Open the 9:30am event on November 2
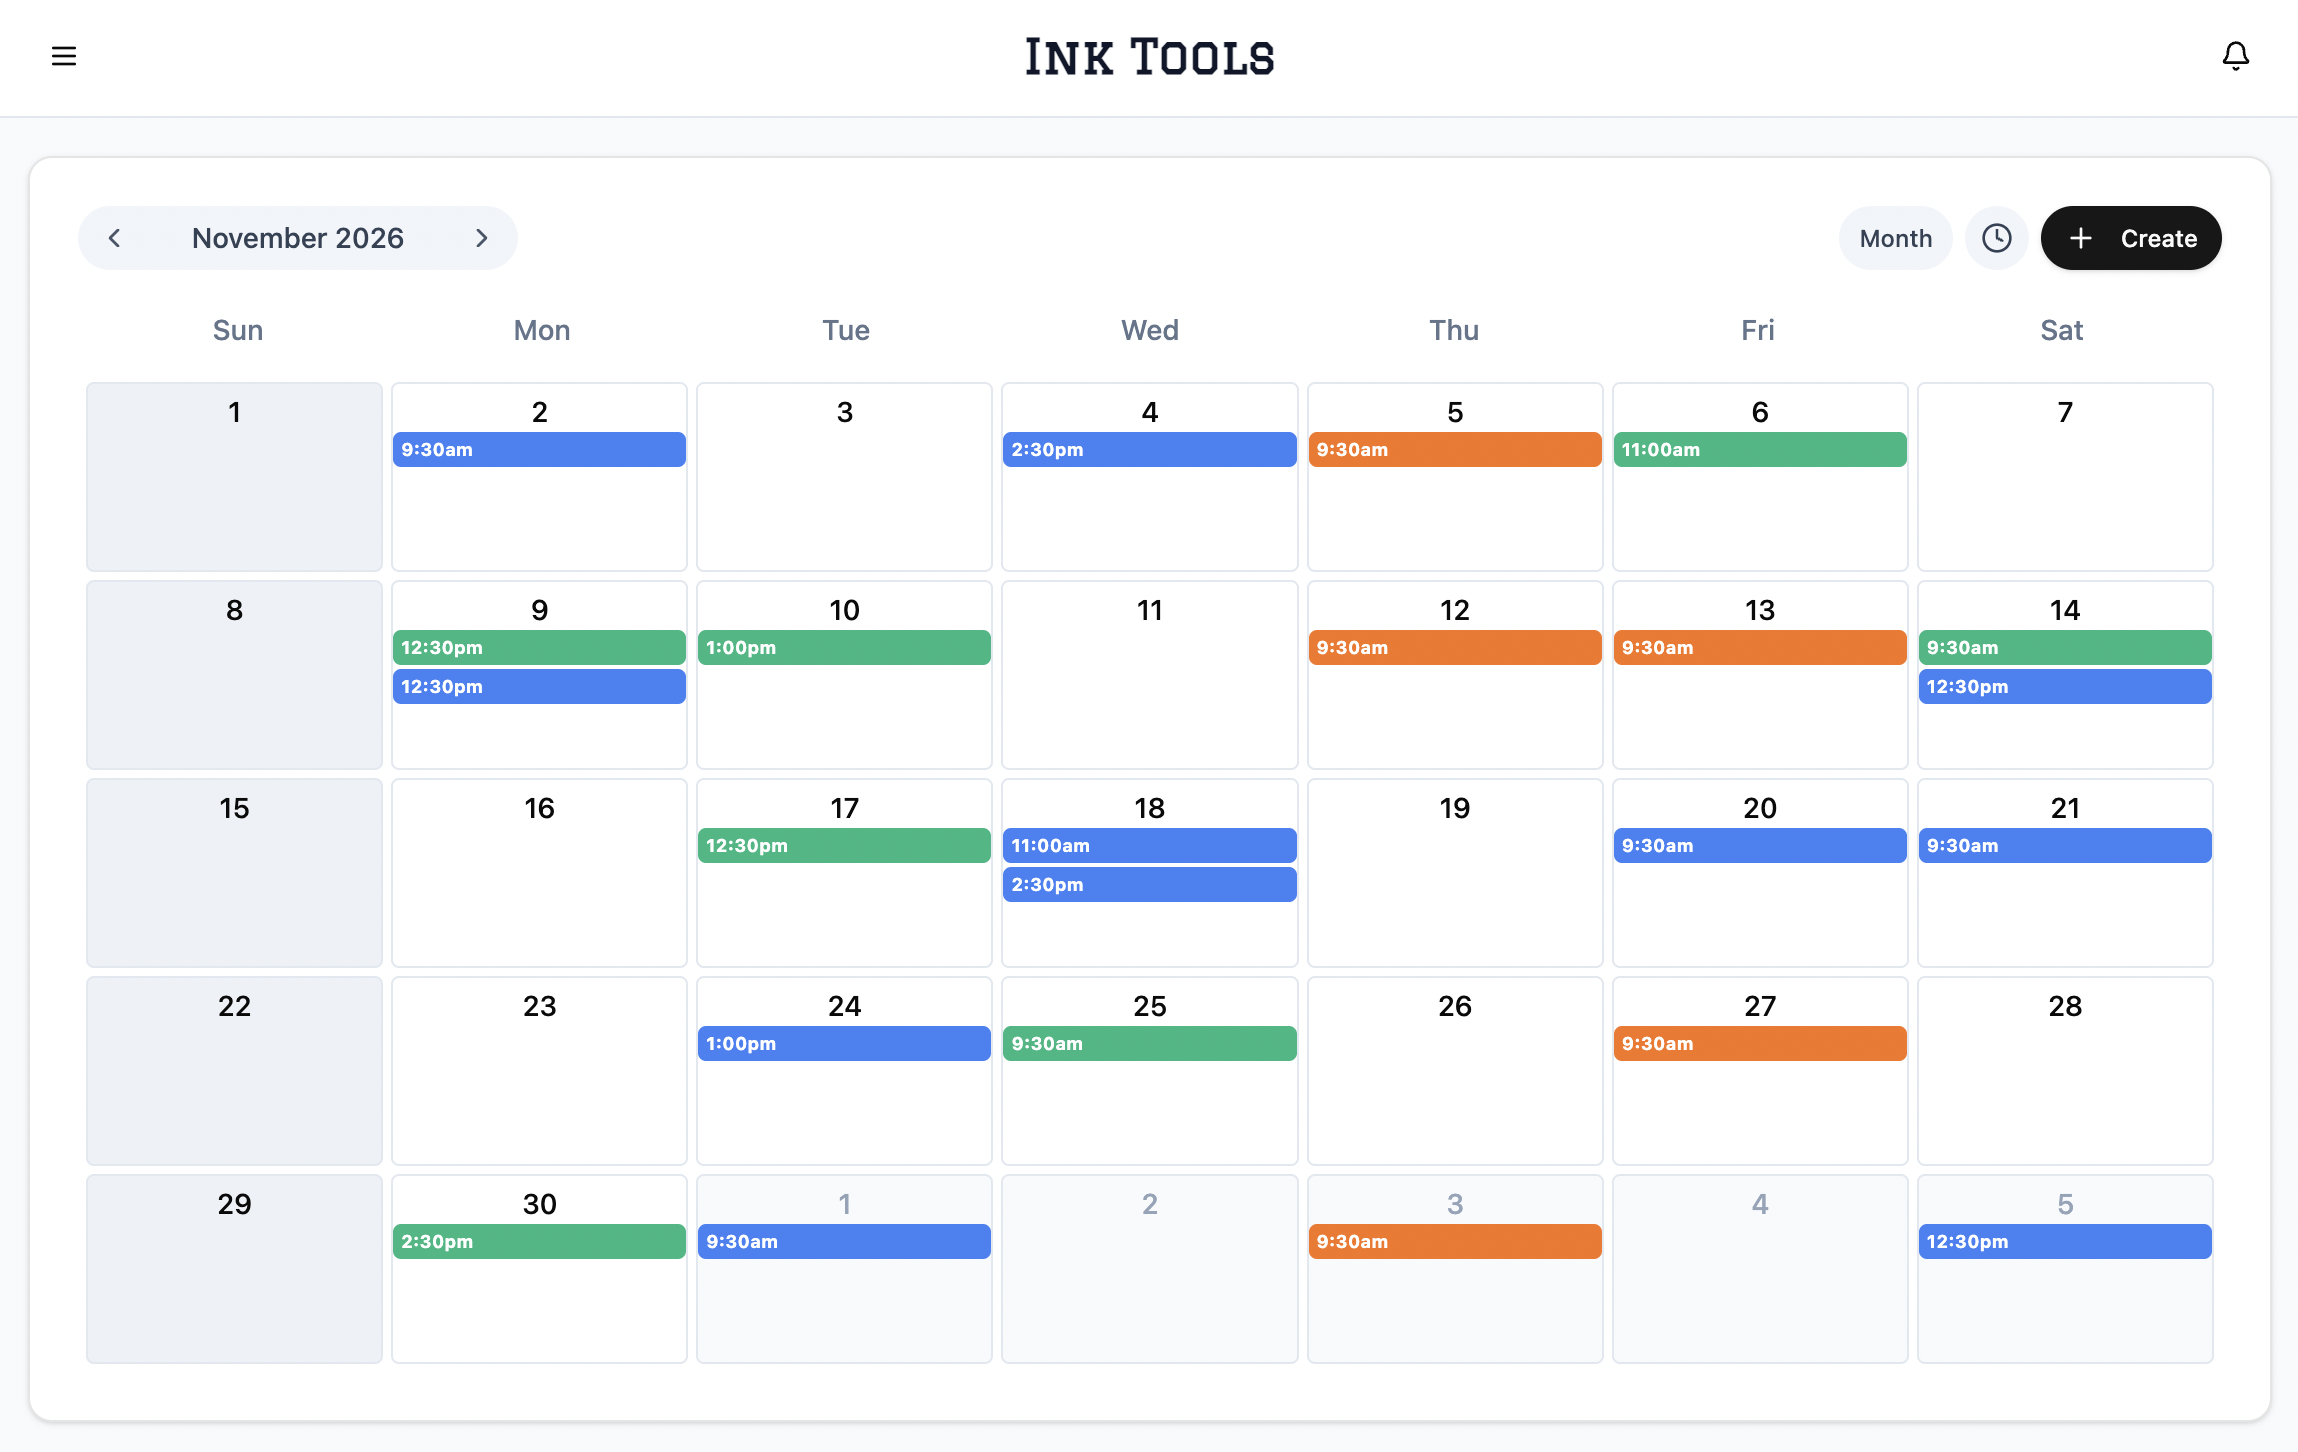This screenshot has height=1452, width=2298. pyautogui.click(x=539, y=450)
